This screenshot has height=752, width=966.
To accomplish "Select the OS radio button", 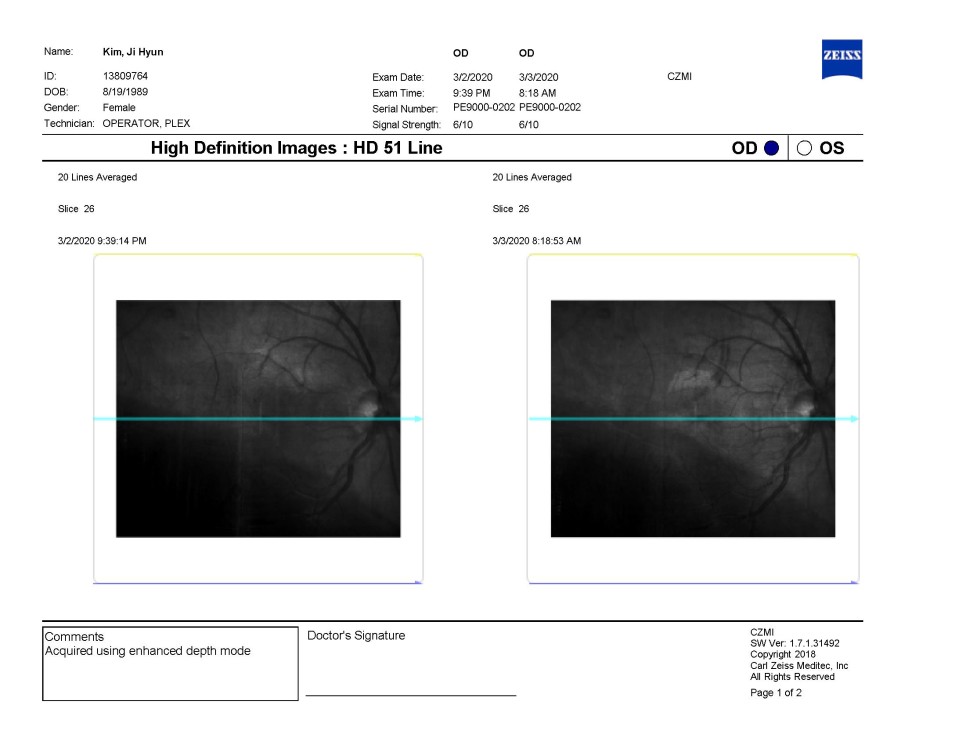I will pyautogui.click(x=804, y=148).
